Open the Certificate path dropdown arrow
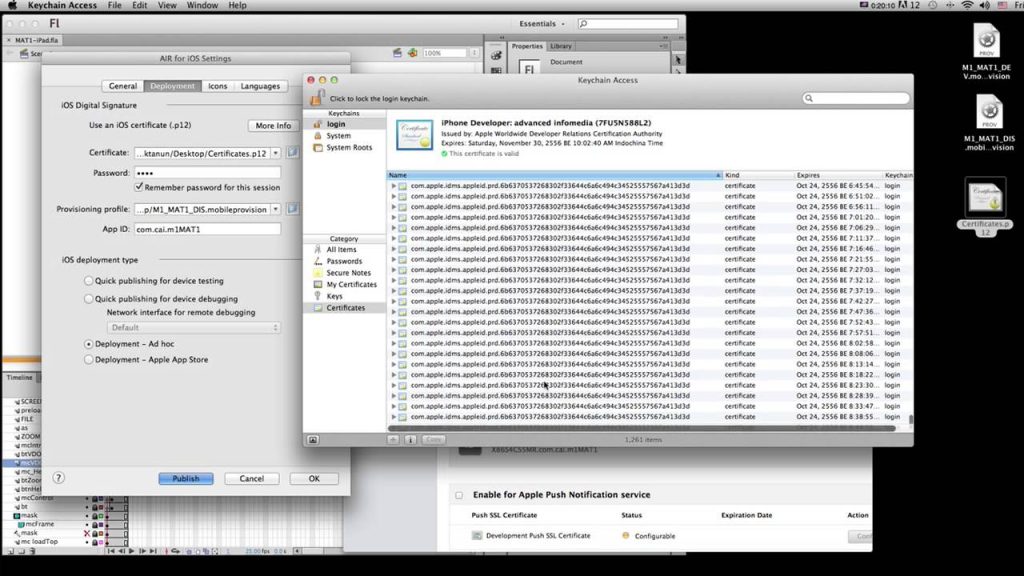The height and width of the screenshot is (576, 1024). pyautogui.click(x=276, y=153)
